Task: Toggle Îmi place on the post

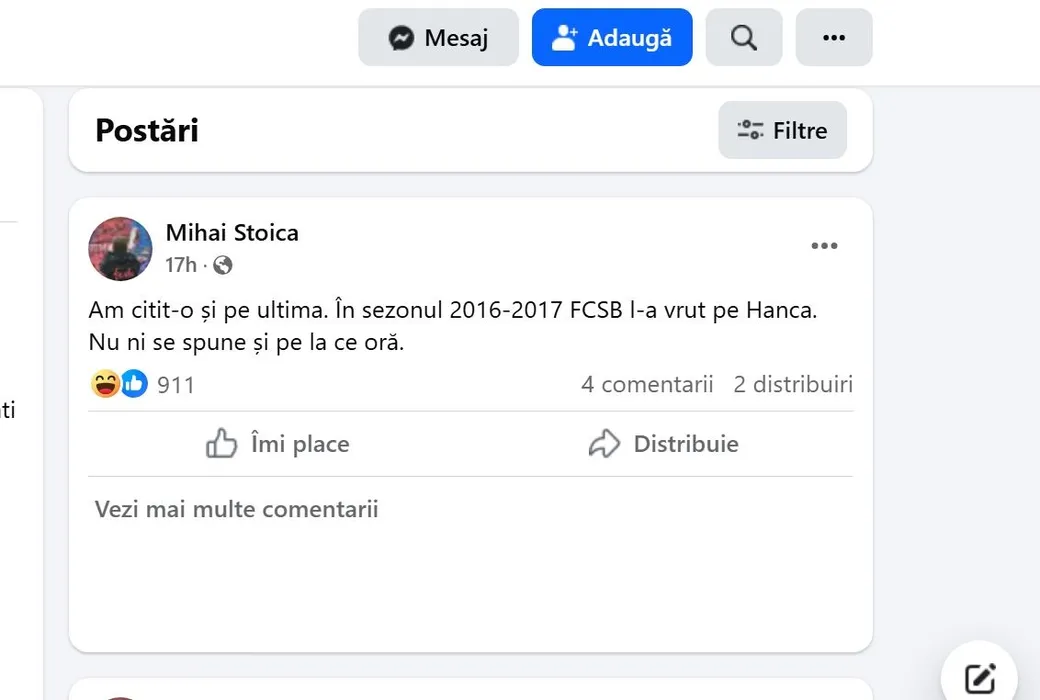Action: [x=278, y=444]
